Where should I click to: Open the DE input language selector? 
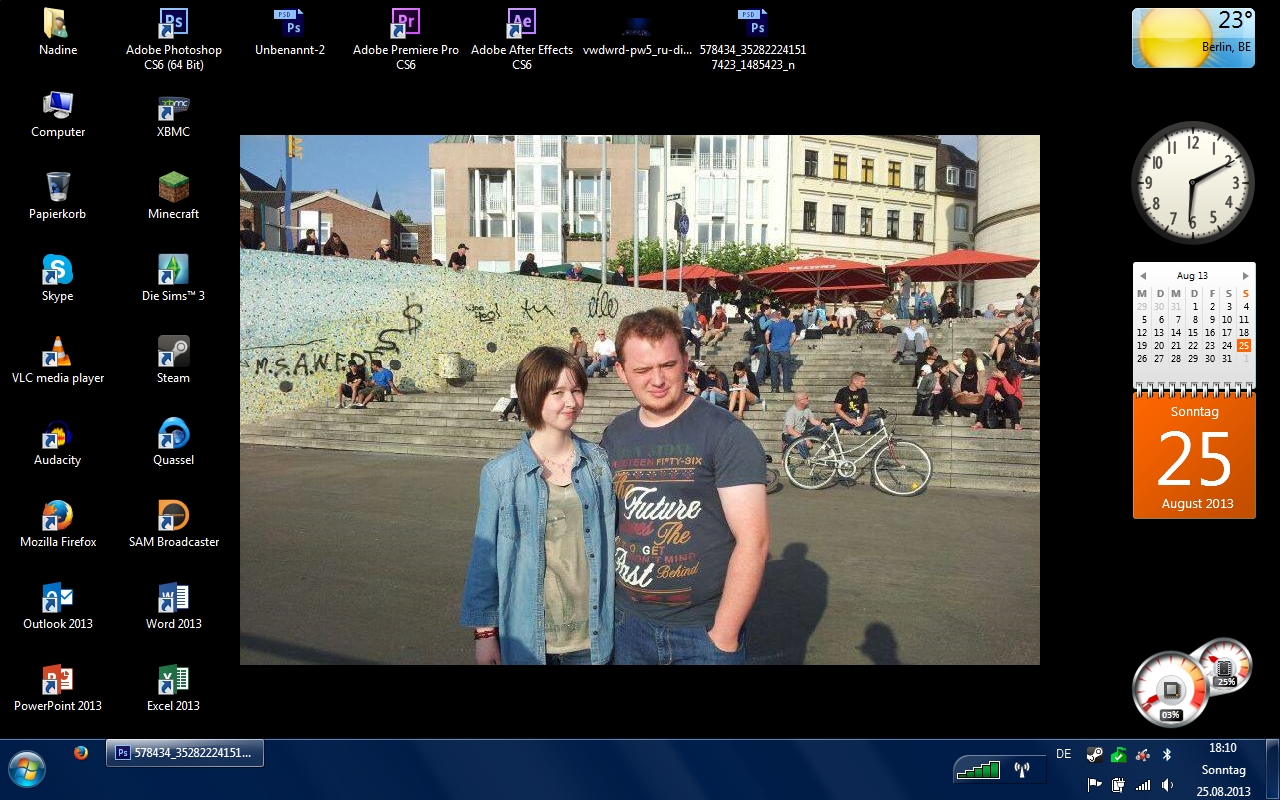[x=1064, y=754]
